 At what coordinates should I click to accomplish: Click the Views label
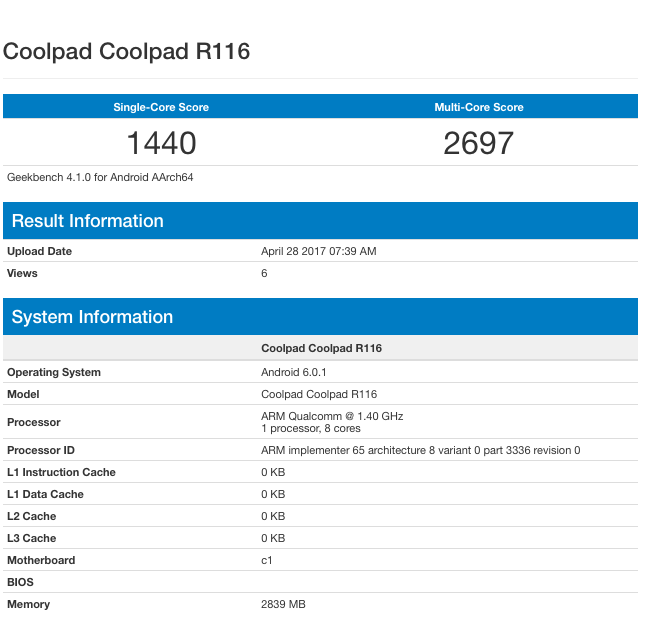point(22,273)
